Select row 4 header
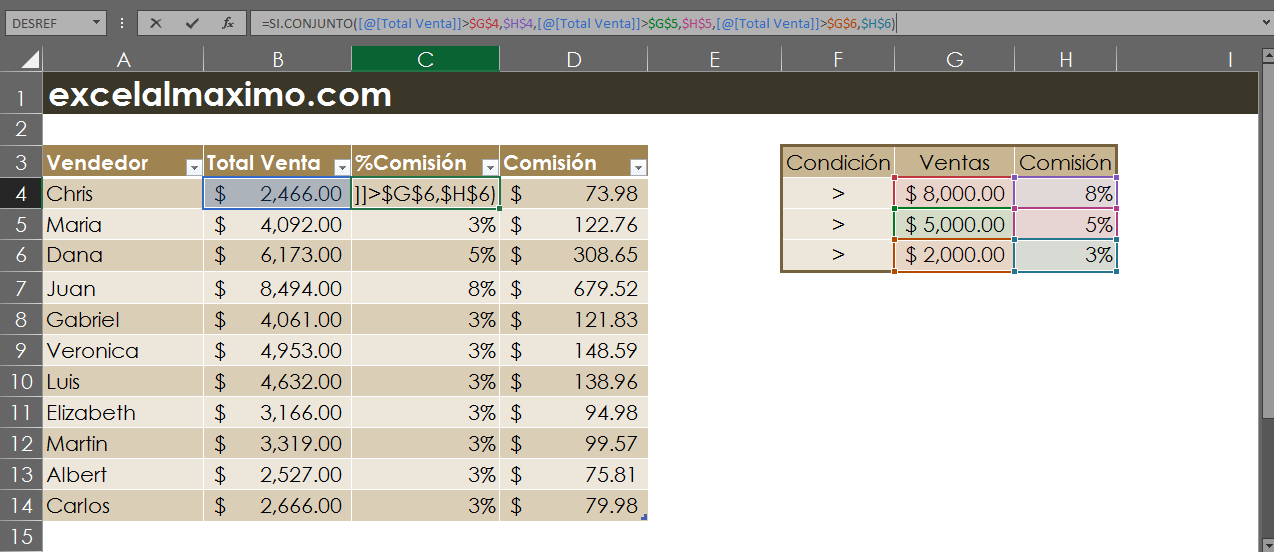Image resolution: width=1274 pixels, height=552 pixels. click(x=21, y=193)
